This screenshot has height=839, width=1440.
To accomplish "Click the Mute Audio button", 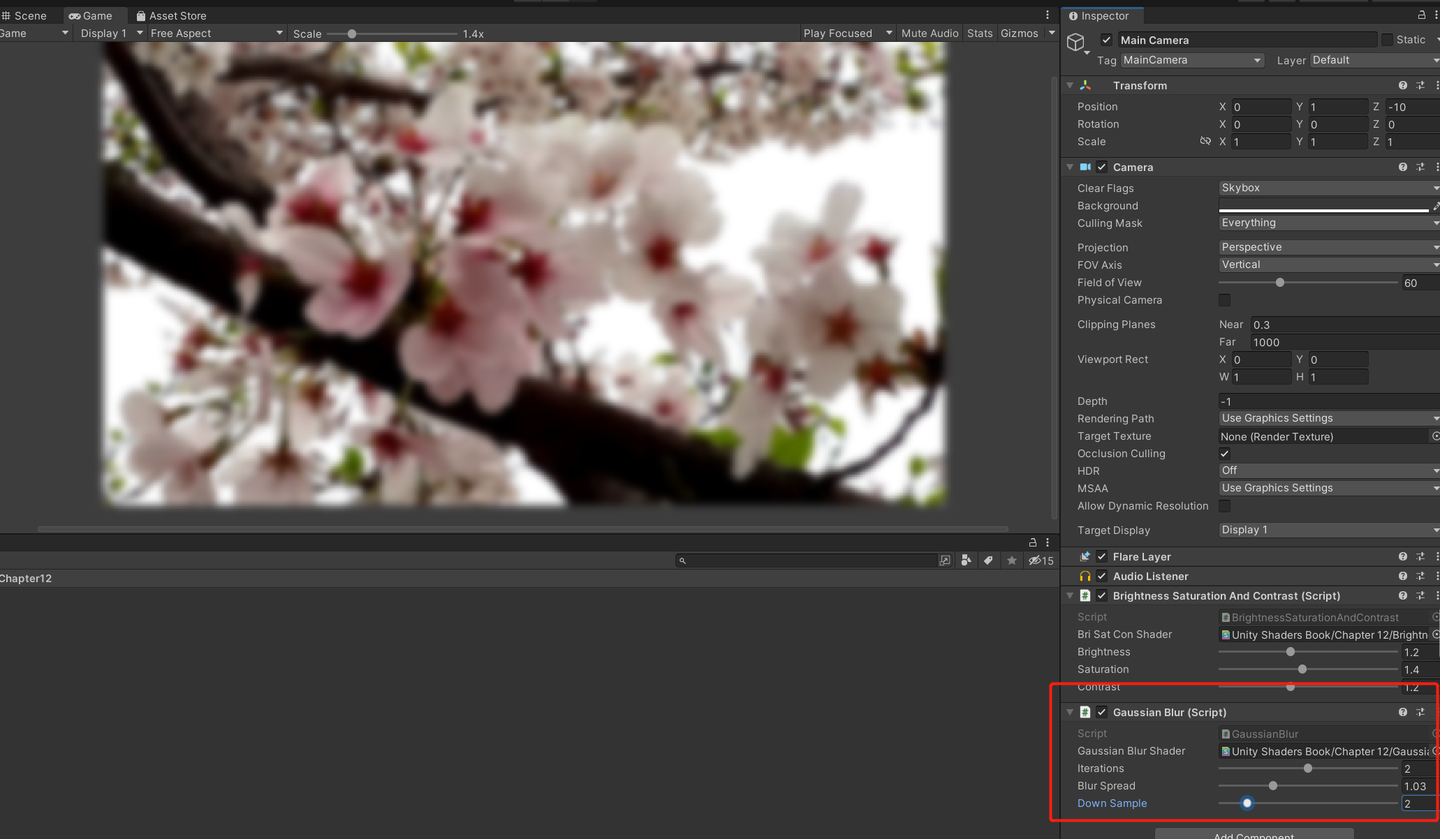I will tap(929, 33).
